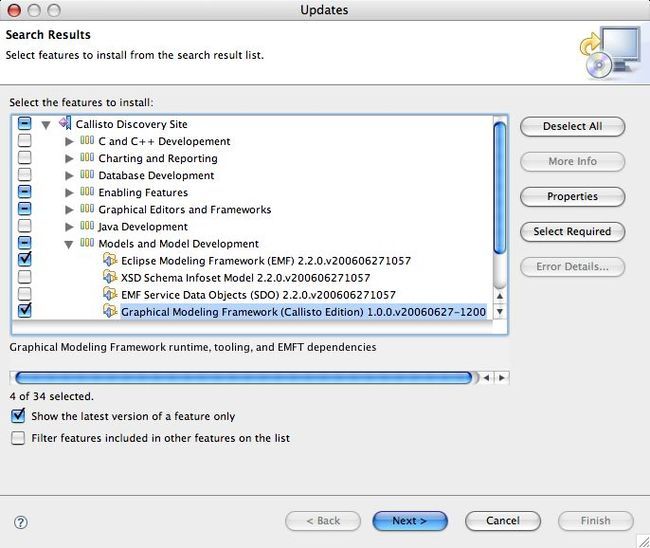This screenshot has width=650, height=548.
Task: Disable Show the latest version of a feature only
Action: (18, 415)
